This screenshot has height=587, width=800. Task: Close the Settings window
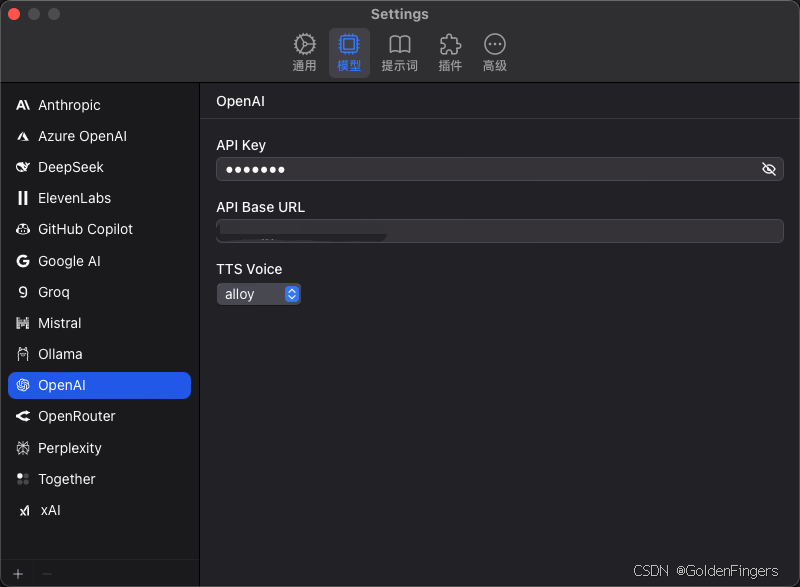coord(14,14)
